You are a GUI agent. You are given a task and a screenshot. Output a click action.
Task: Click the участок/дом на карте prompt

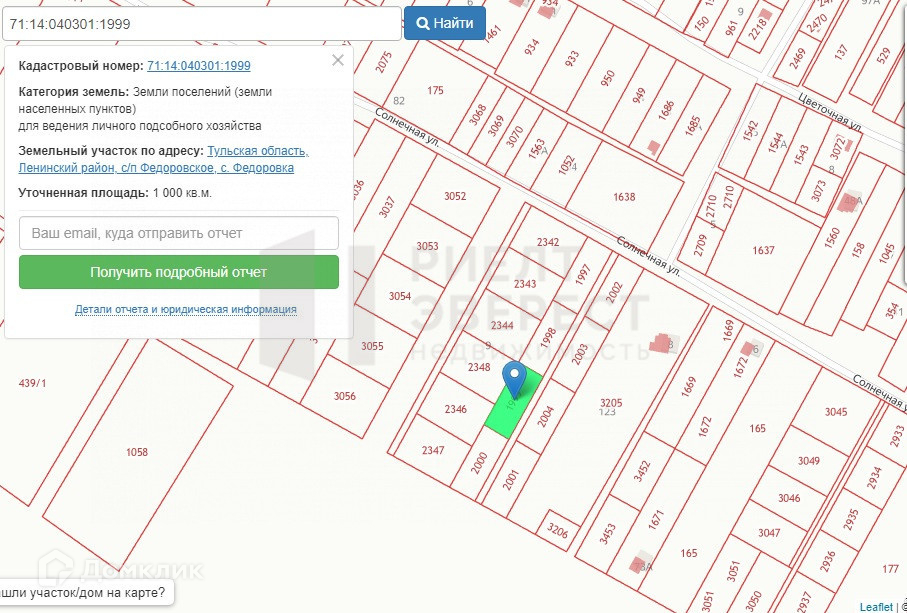[x=86, y=593]
